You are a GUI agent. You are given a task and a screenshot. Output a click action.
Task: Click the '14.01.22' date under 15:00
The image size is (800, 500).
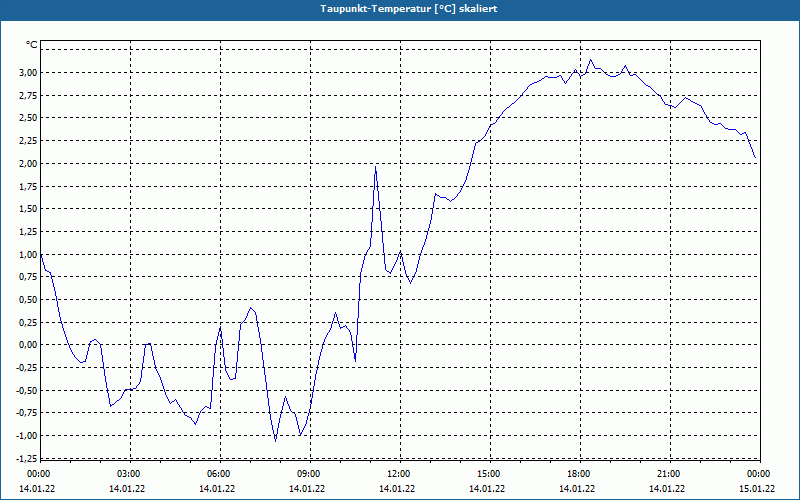[487, 489]
